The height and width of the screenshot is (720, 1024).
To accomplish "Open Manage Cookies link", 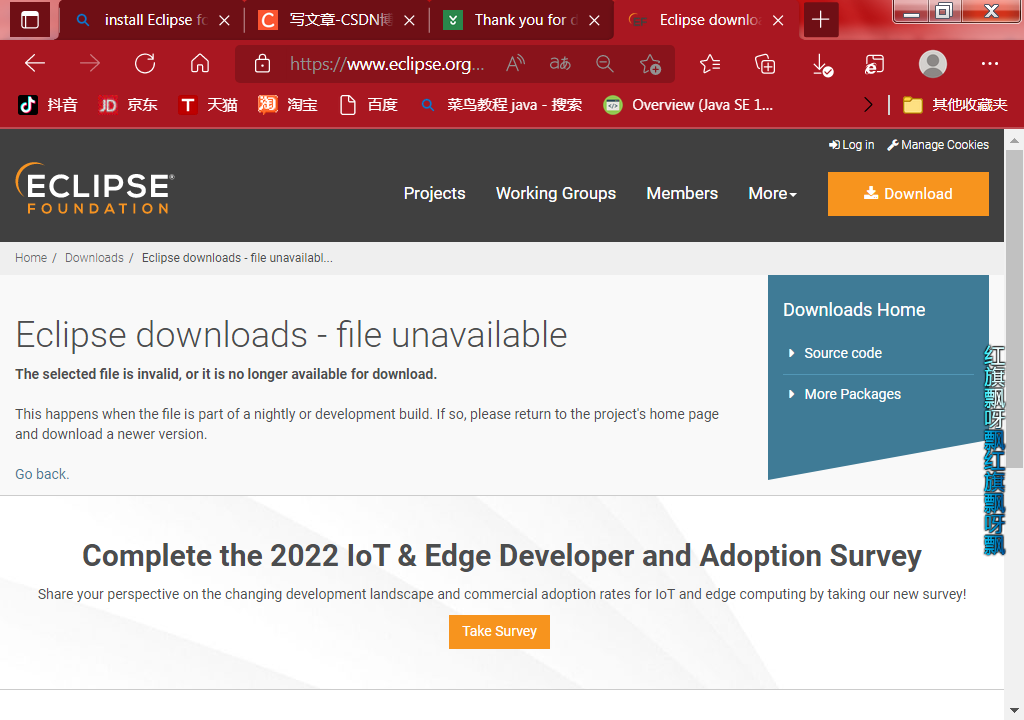I will (x=938, y=144).
